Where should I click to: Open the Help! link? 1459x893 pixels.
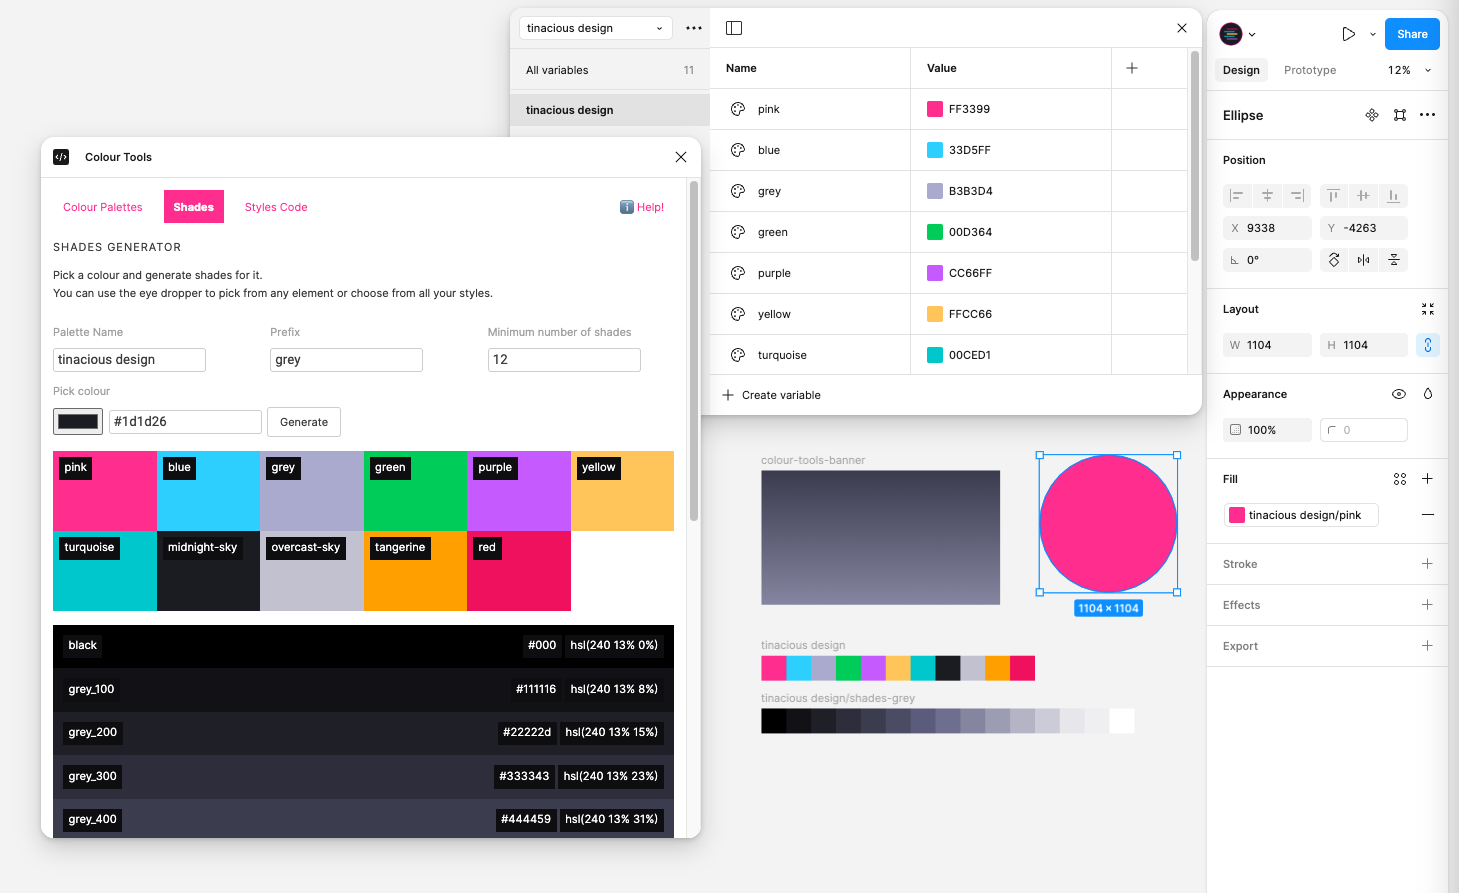tap(642, 207)
